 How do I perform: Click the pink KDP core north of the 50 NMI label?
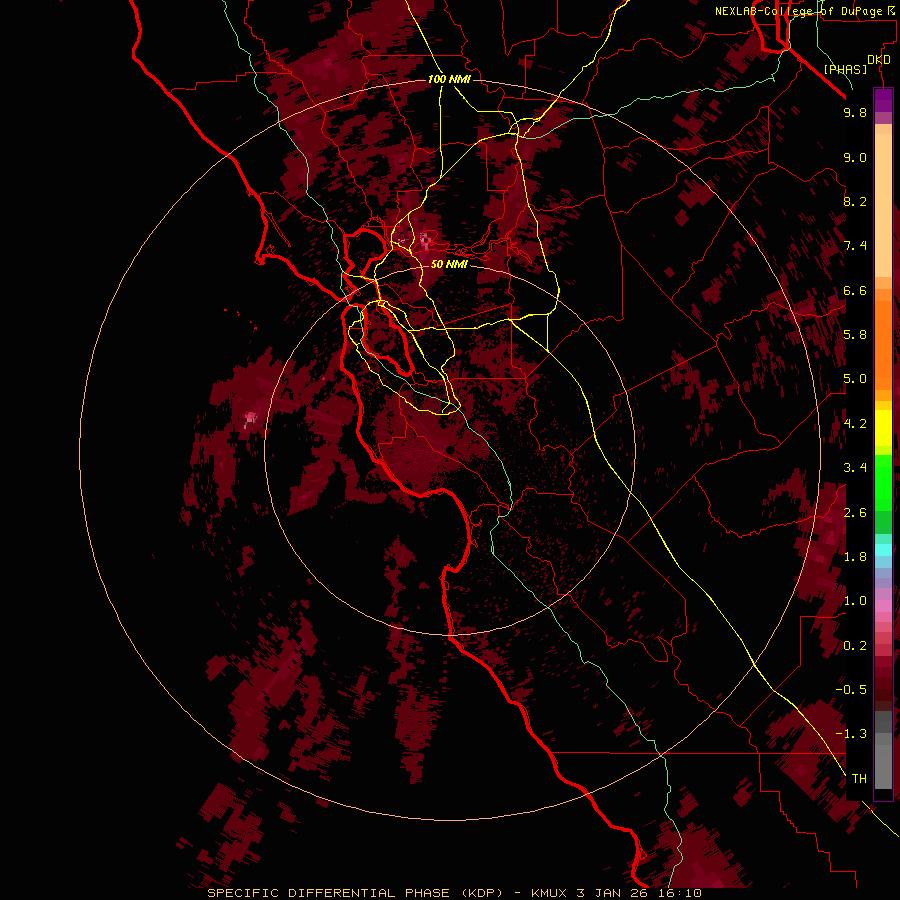coord(425,239)
